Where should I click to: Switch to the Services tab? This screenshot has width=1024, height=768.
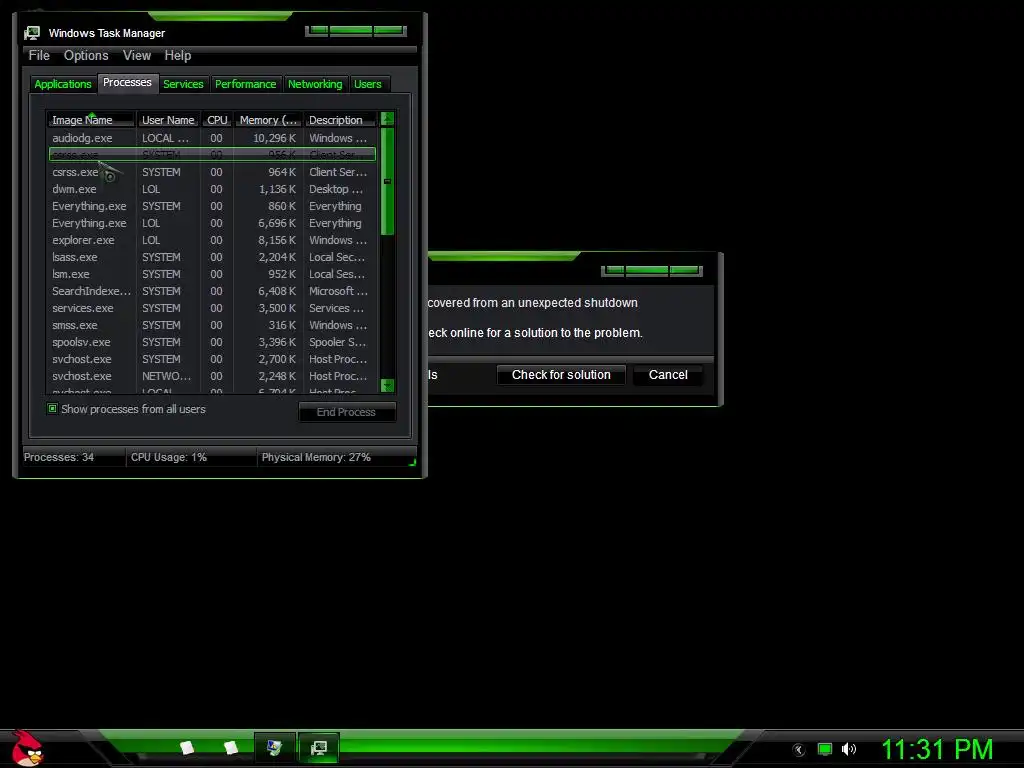(184, 84)
